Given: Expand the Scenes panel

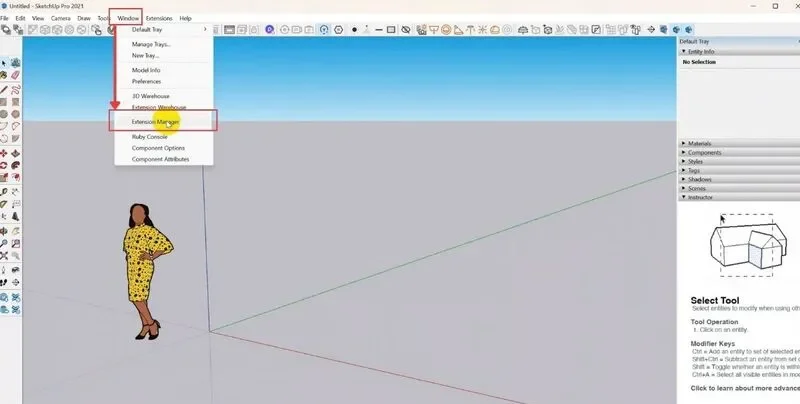Looking at the screenshot, I should pyautogui.click(x=739, y=188).
